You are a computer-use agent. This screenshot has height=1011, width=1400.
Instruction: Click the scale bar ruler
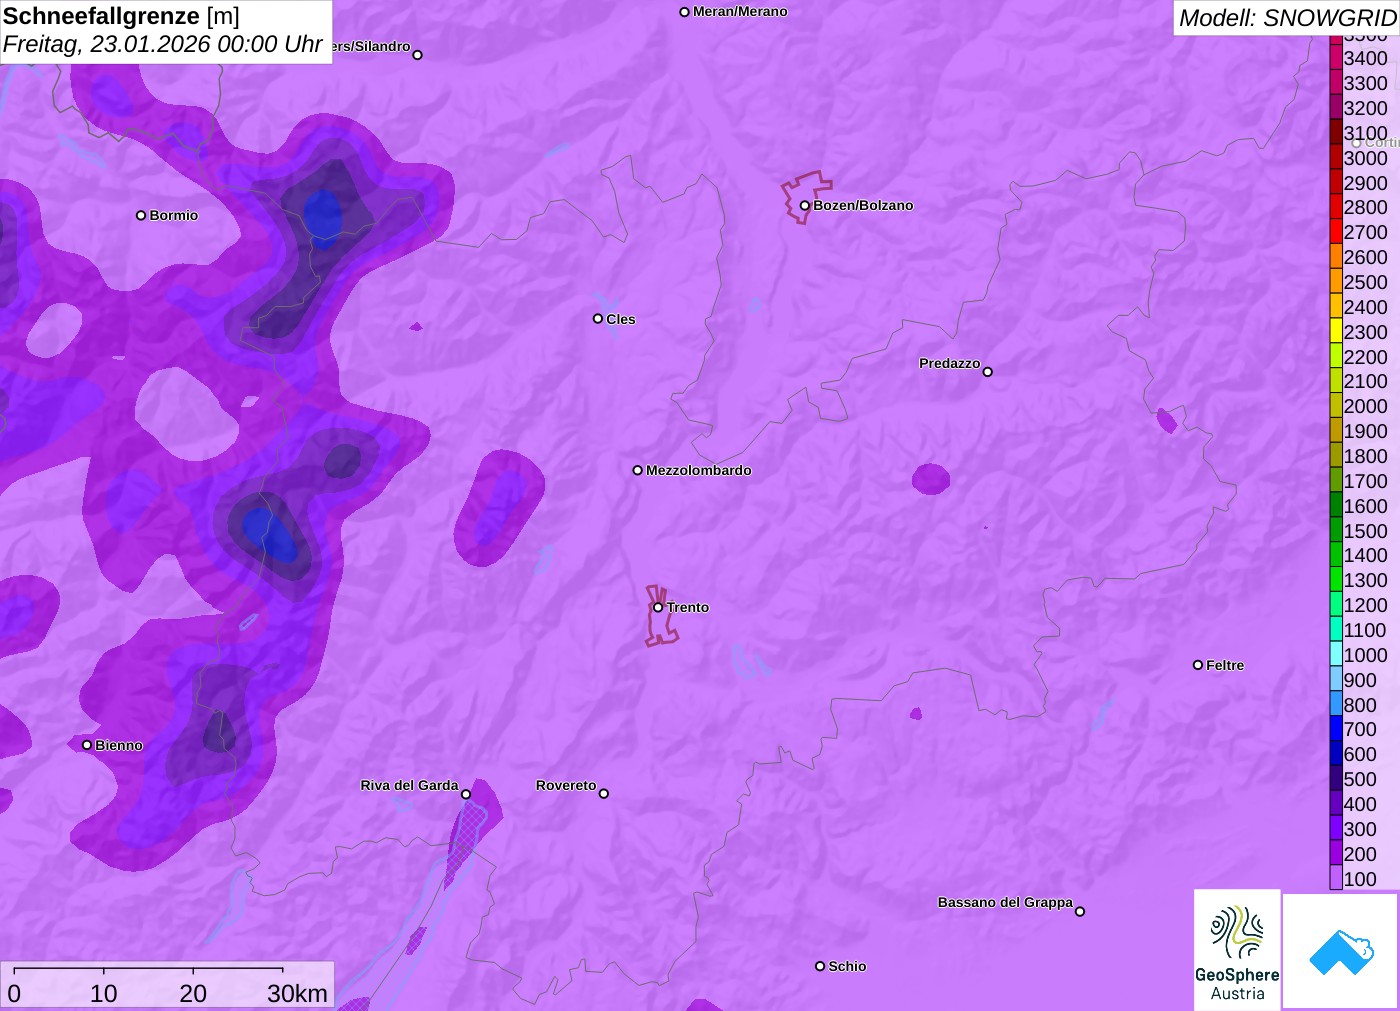point(148,970)
